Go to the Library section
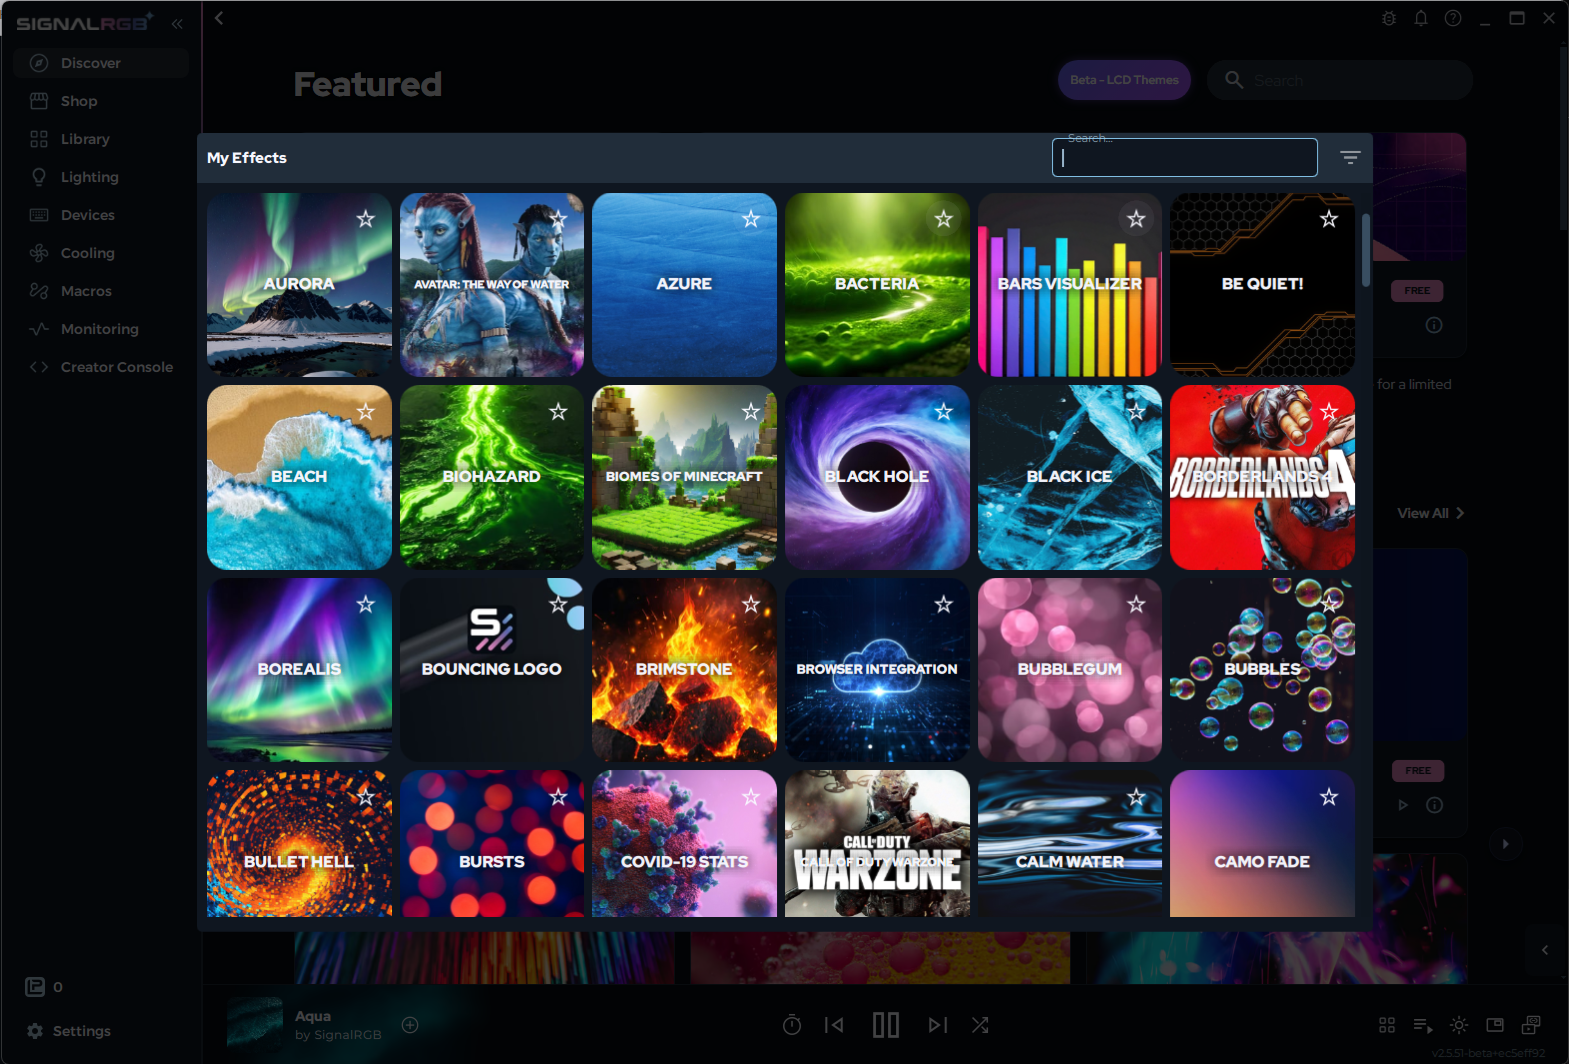Screen dimensions: 1569x1064 pyautogui.click(x=101, y=139)
